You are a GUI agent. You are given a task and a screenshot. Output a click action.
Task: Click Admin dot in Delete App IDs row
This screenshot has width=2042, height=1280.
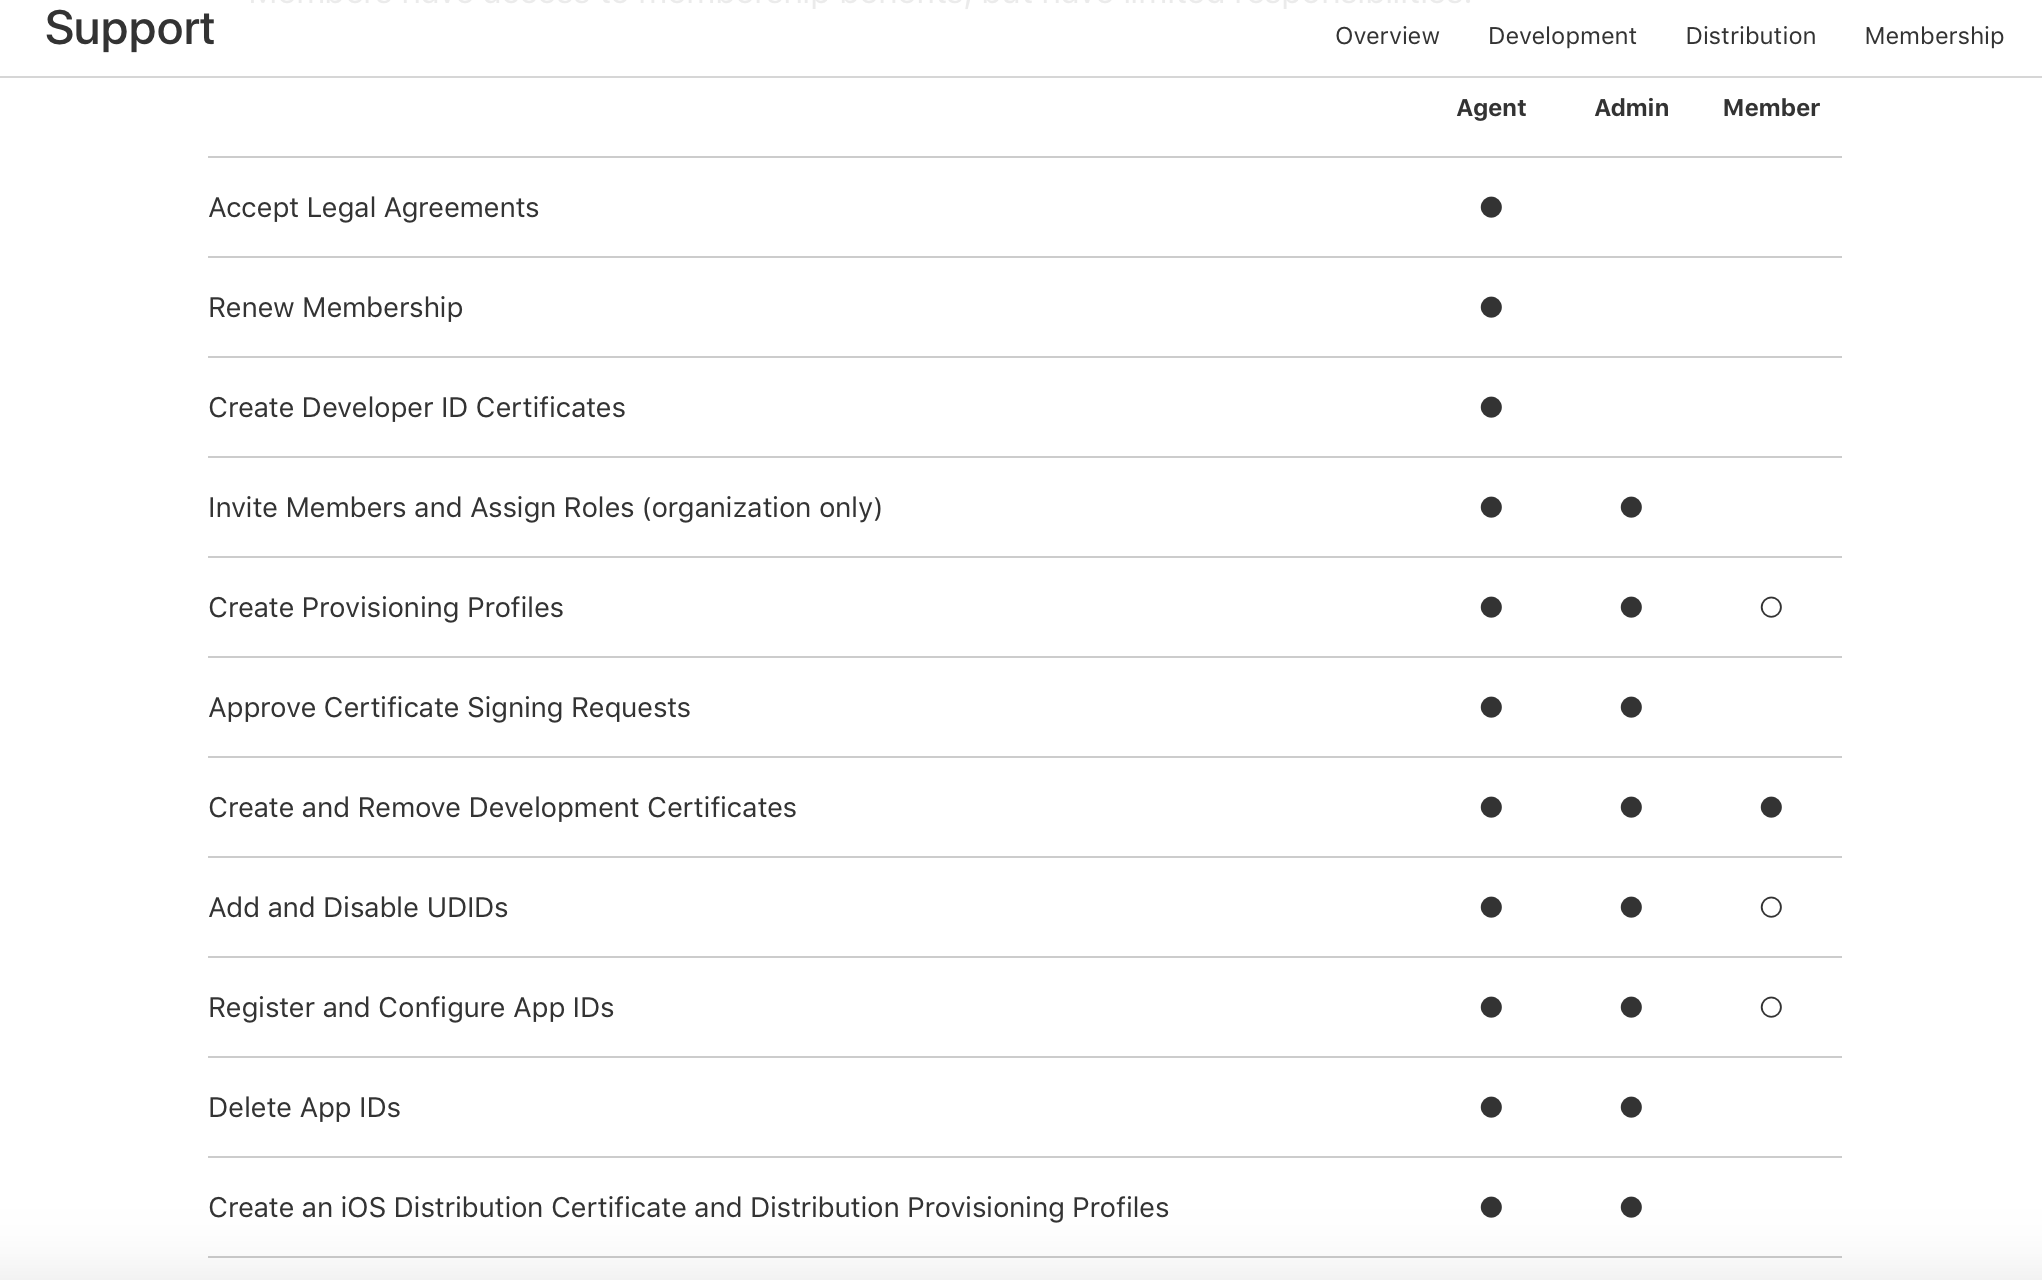(x=1631, y=1107)
